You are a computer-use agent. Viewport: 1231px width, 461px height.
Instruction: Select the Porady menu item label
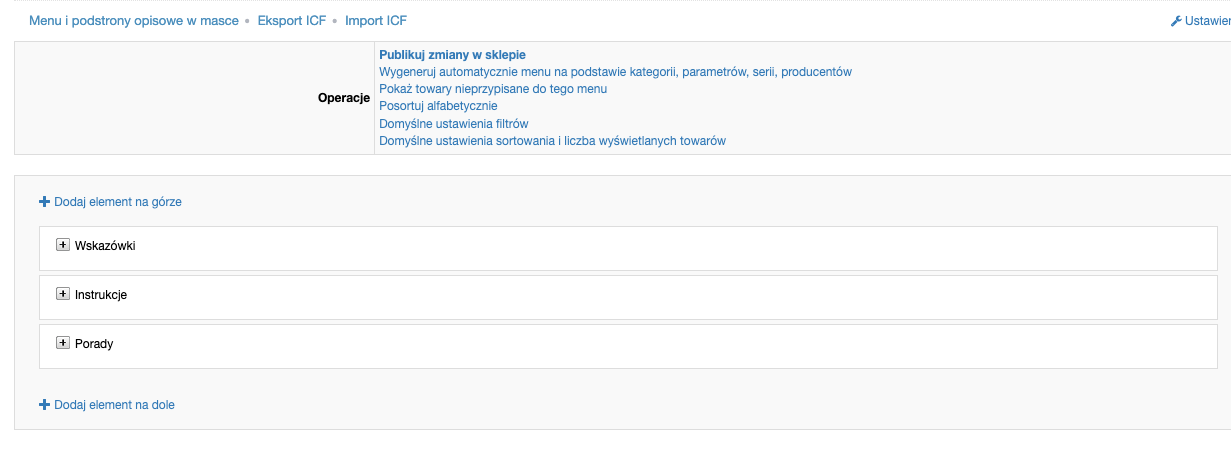click(94, 344)
